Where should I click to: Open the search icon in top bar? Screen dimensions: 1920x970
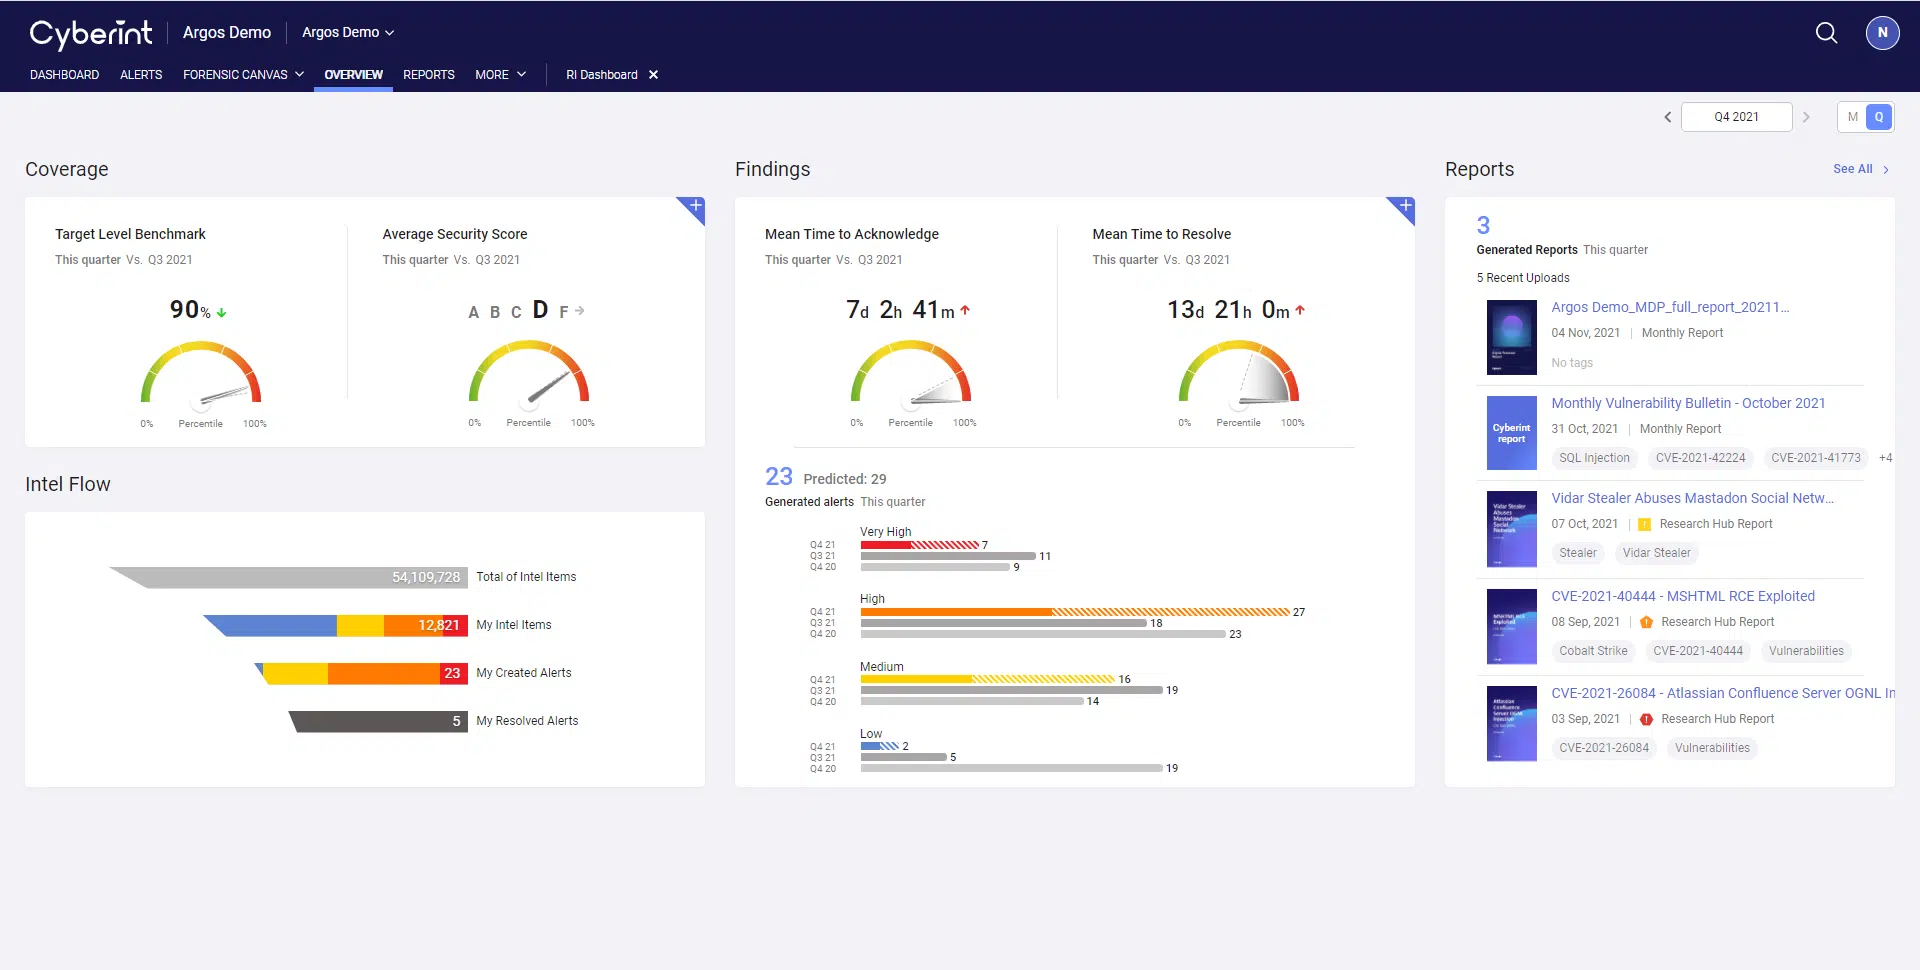pyautogui.click(x=1827, y=33)
